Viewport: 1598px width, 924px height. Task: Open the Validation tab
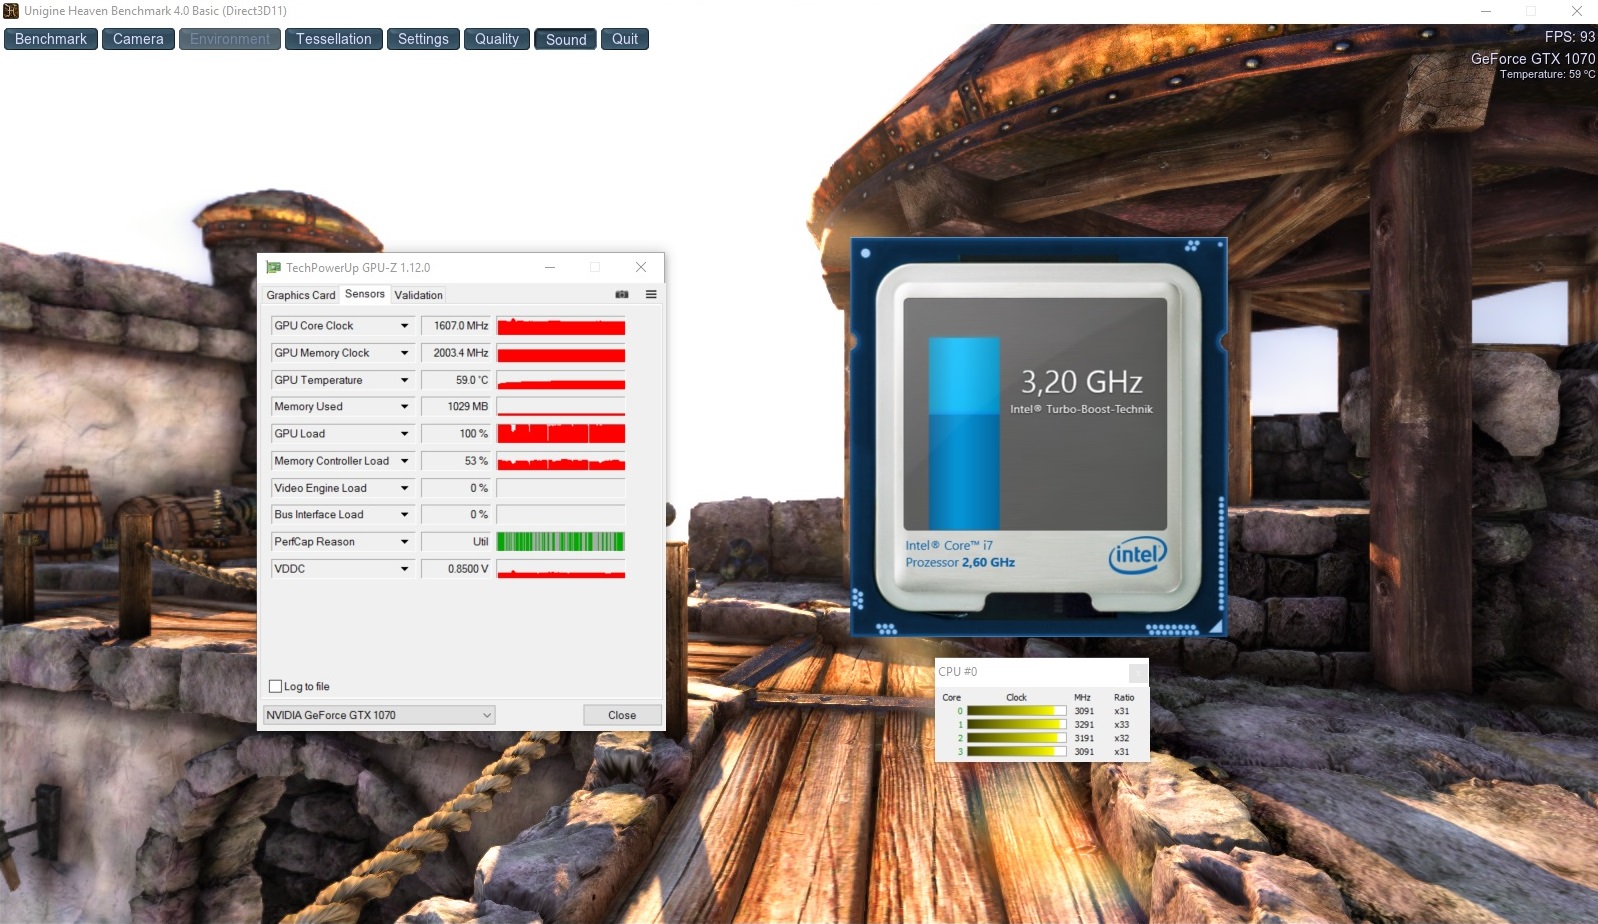[x=418, y=295]
